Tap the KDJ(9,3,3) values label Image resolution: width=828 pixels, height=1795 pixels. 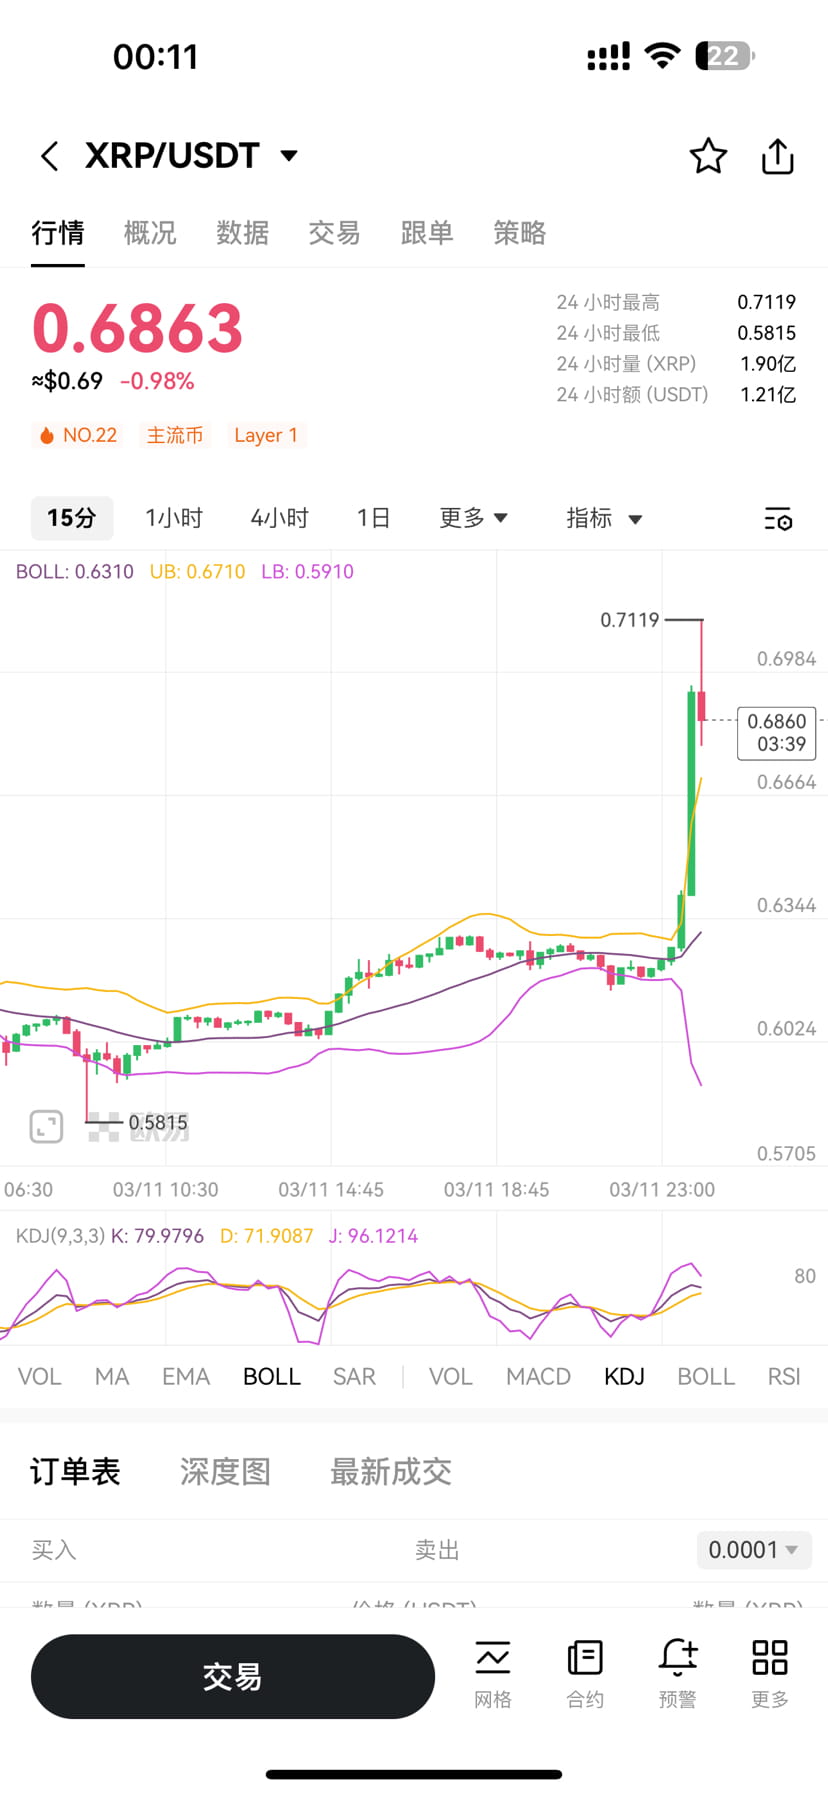coord(217,1236)
